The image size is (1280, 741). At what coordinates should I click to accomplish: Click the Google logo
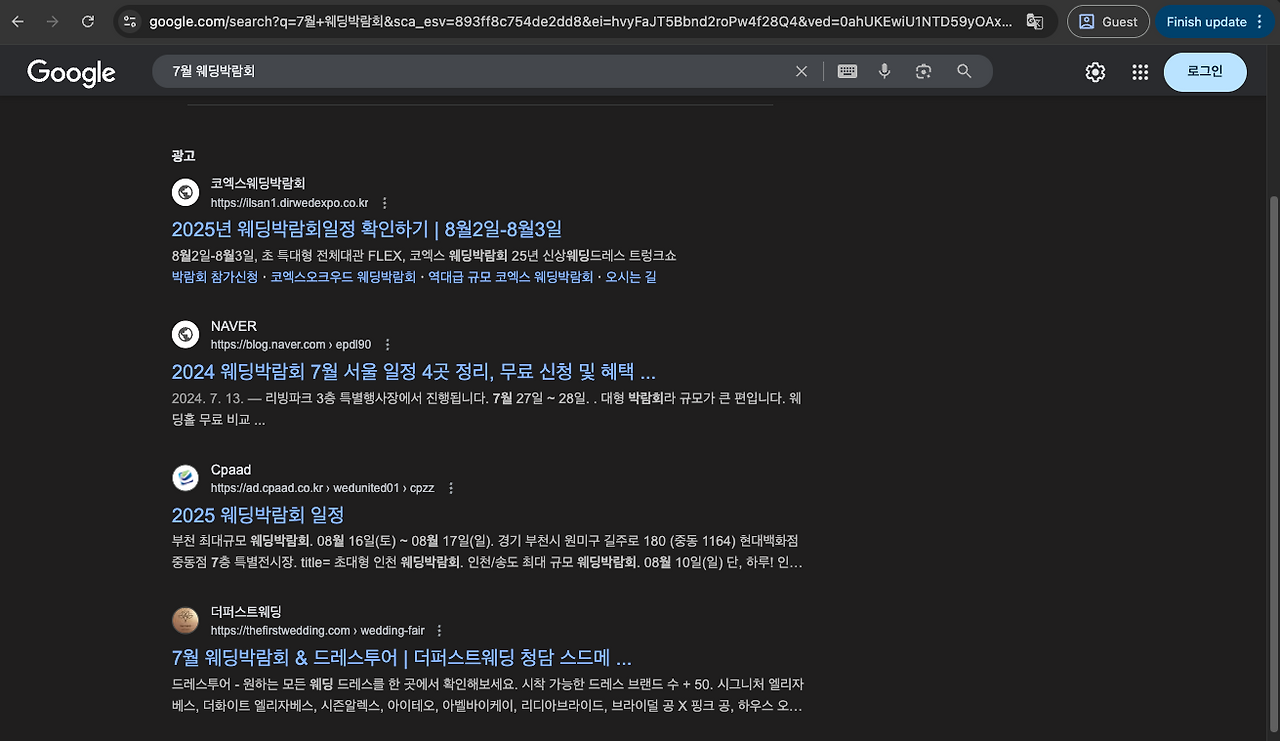(x=70, y=71)
